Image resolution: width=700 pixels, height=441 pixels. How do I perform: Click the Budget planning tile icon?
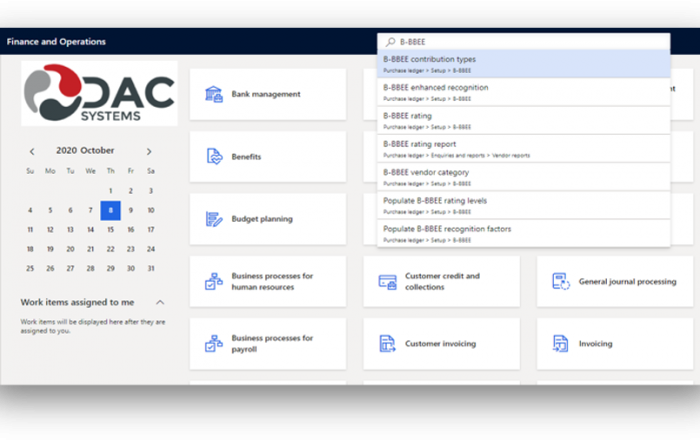213,219
